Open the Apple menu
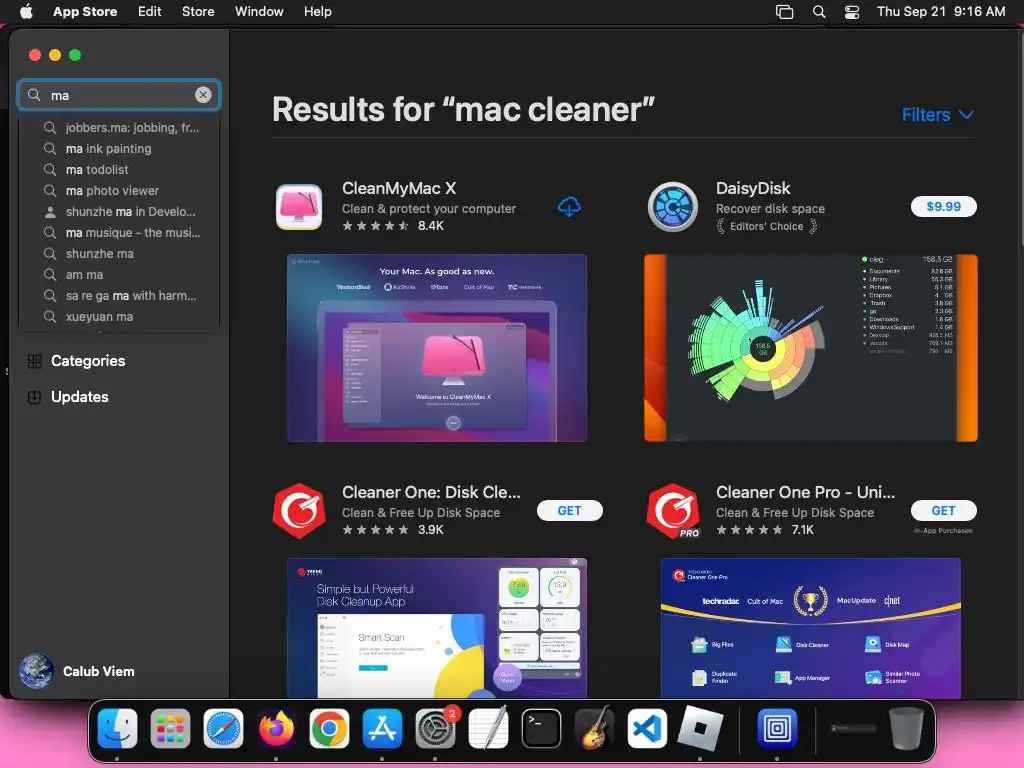This screenshot has height=768, width=1024. (x=26, y=11)
